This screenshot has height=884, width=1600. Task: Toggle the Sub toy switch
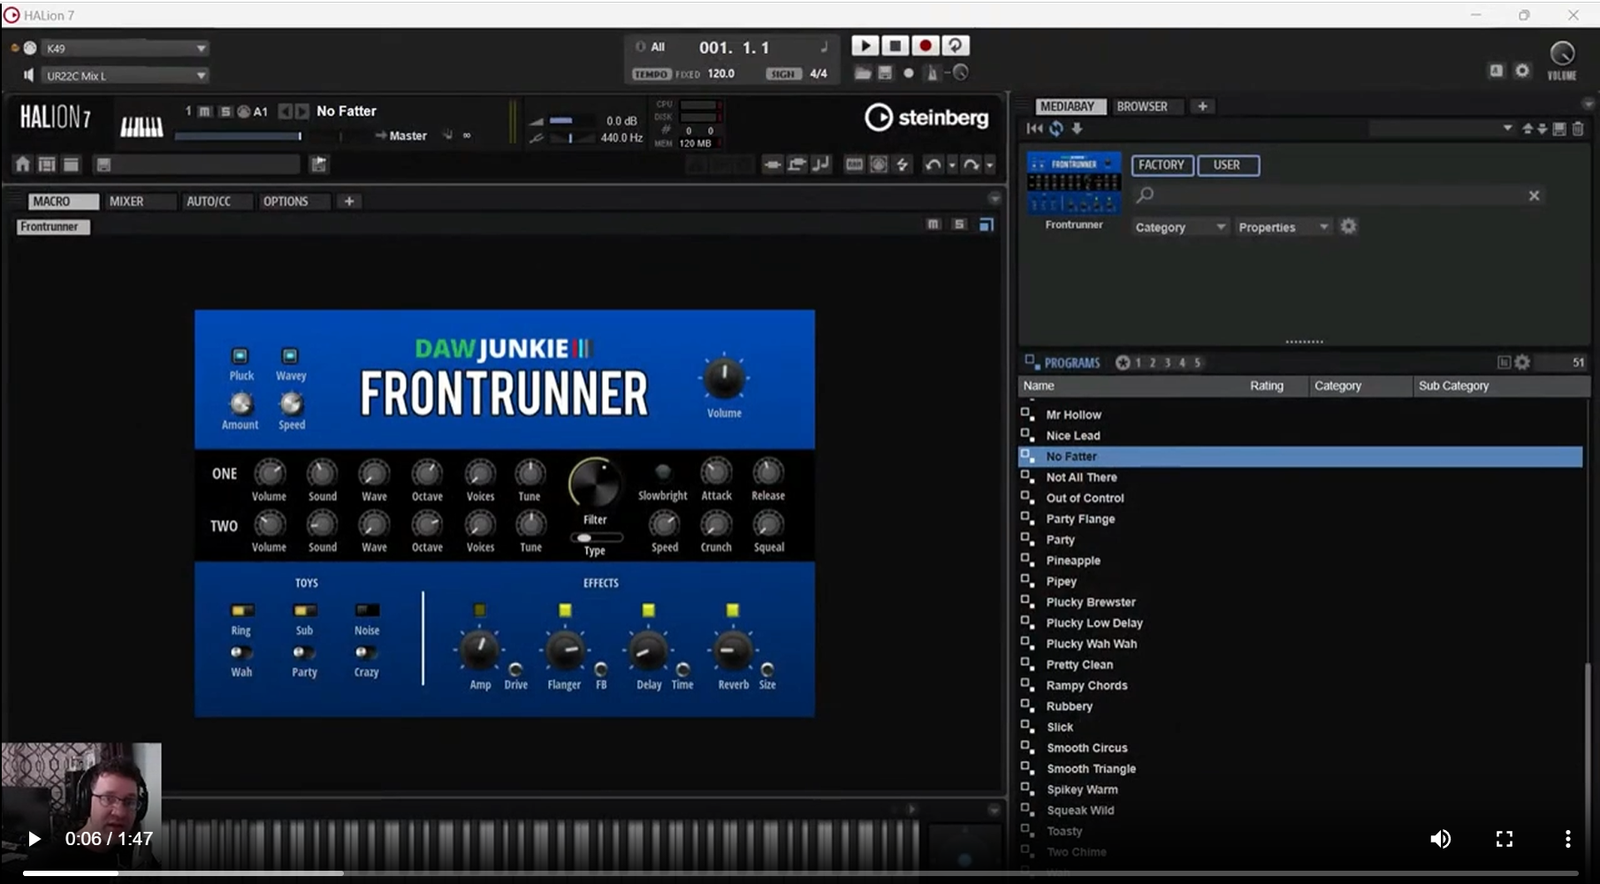click(x=304, y=610)
